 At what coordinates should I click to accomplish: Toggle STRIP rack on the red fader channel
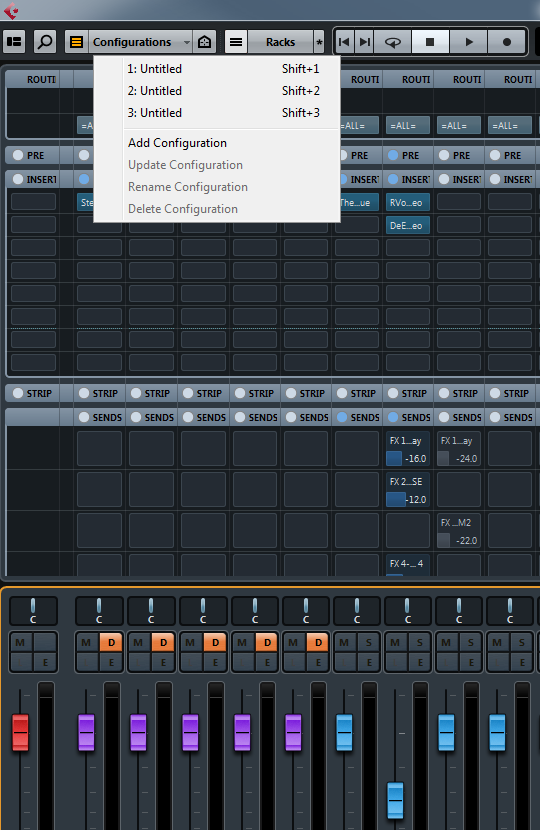pyautogui.click(x=18, y=393)
